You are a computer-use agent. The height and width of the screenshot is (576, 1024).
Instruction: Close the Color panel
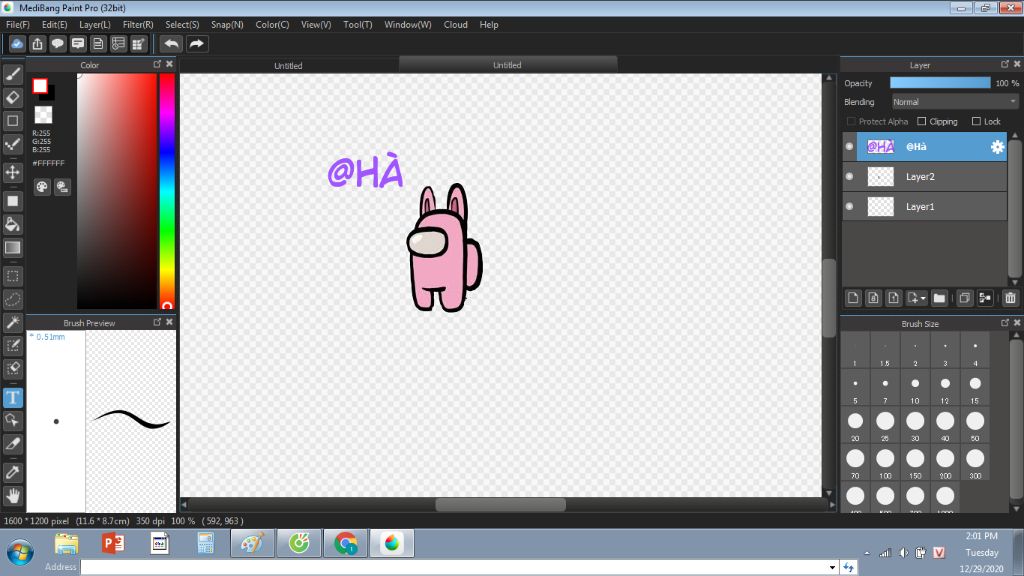169,64
